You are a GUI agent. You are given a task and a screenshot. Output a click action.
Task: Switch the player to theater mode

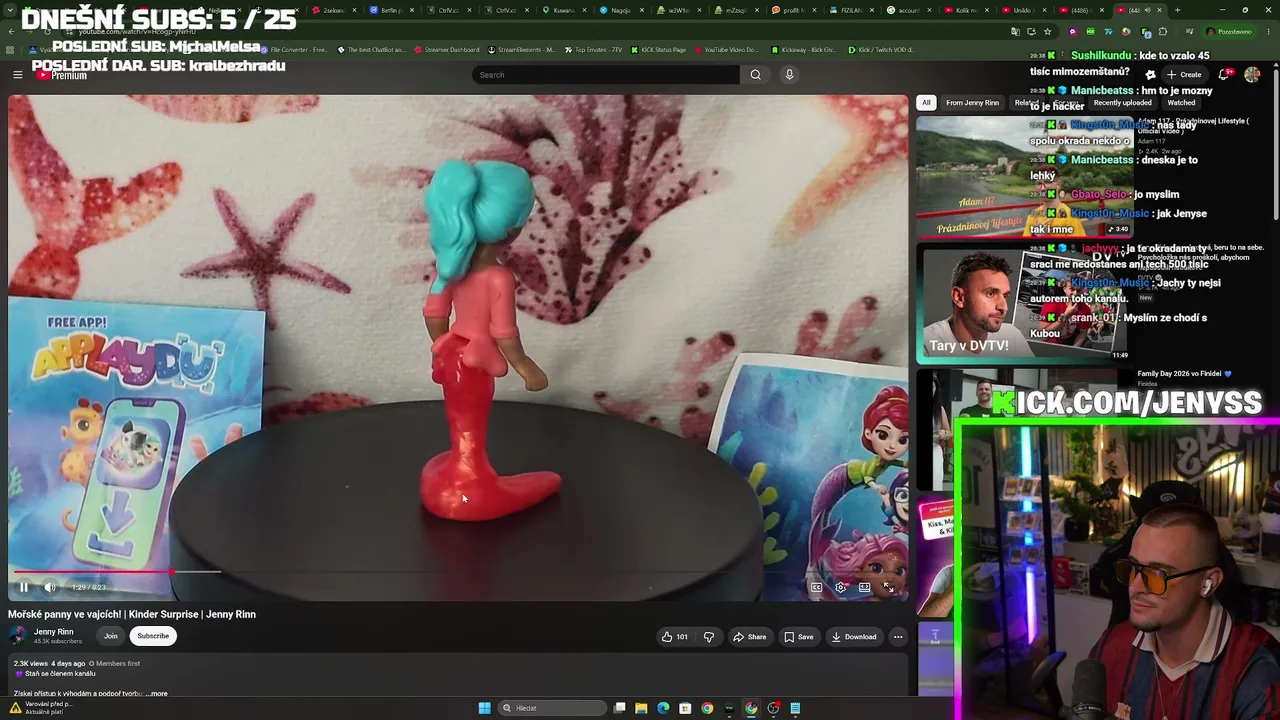coord(864,587)
